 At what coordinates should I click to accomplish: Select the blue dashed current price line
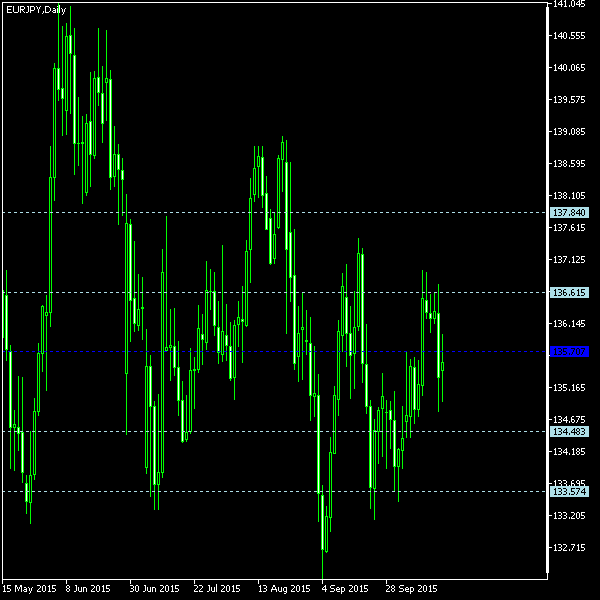pyautogui.click(x=275, y=351)
